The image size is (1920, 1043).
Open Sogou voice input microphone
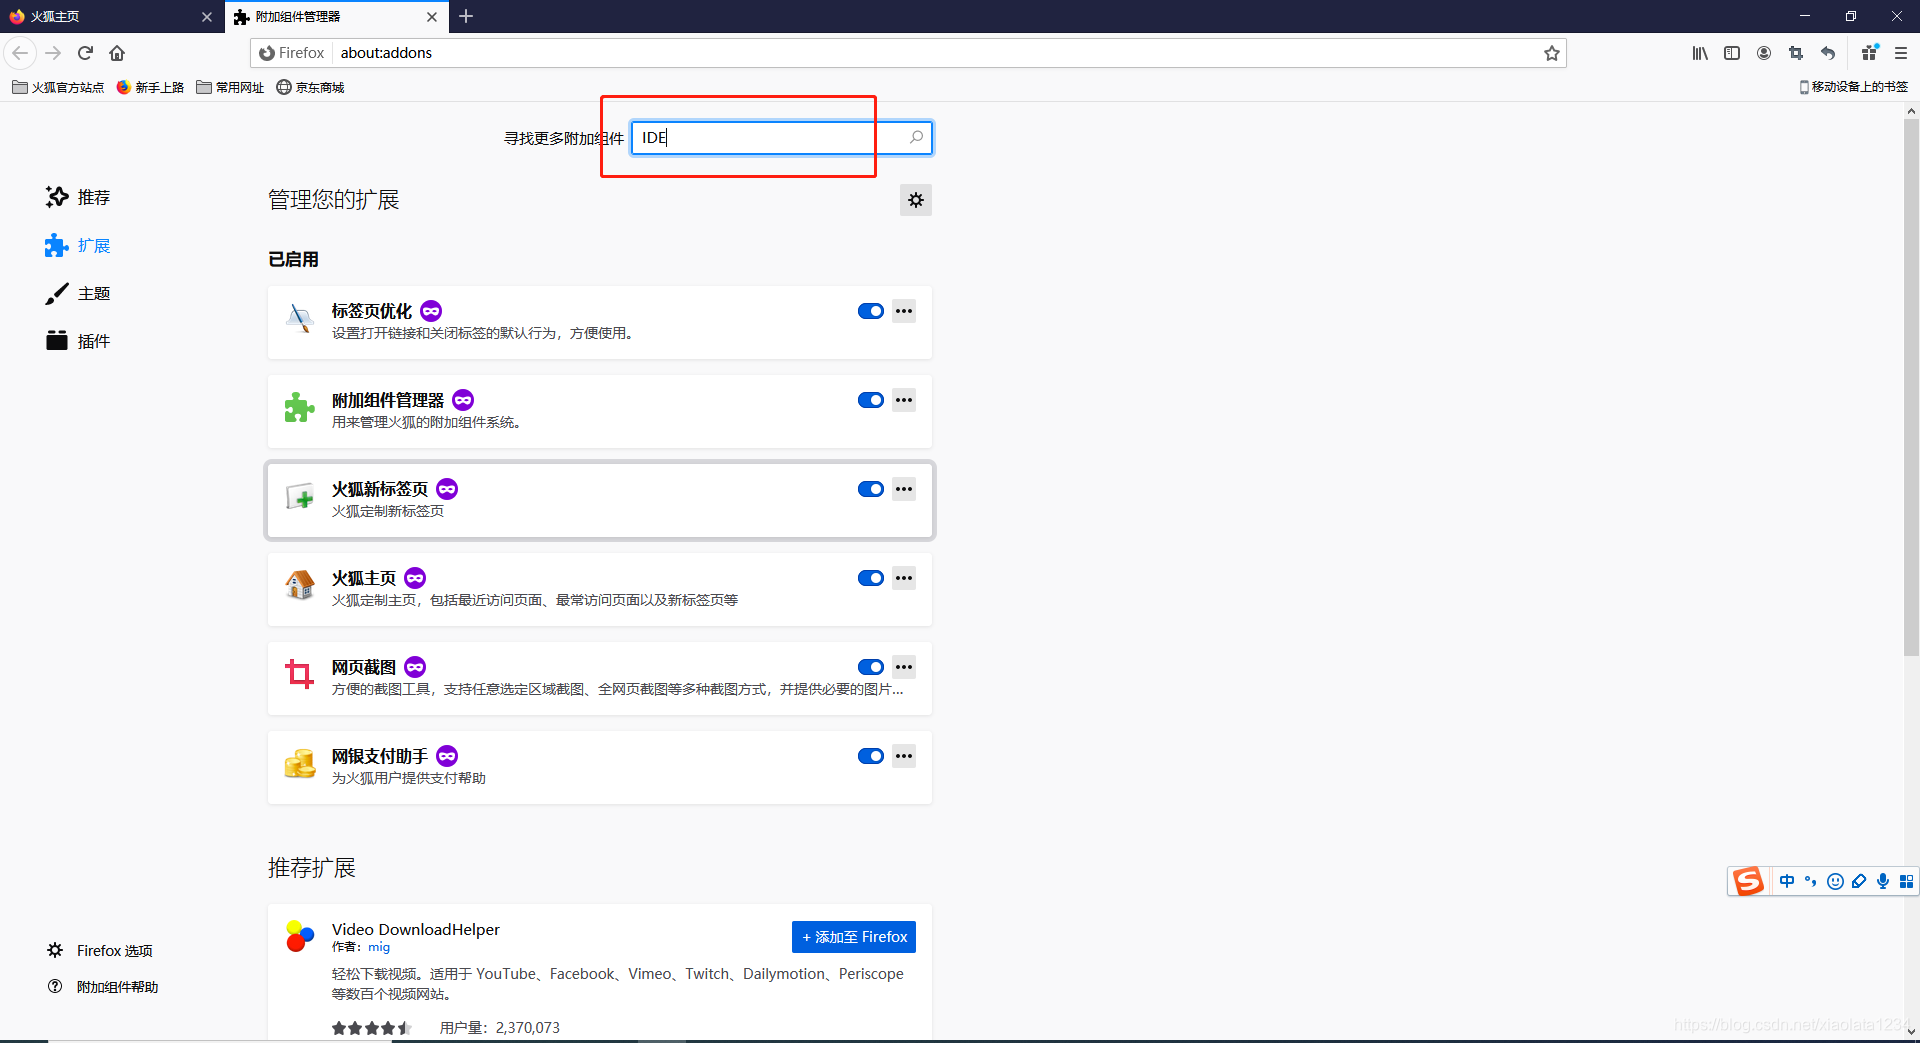(x=1883, y=881)
